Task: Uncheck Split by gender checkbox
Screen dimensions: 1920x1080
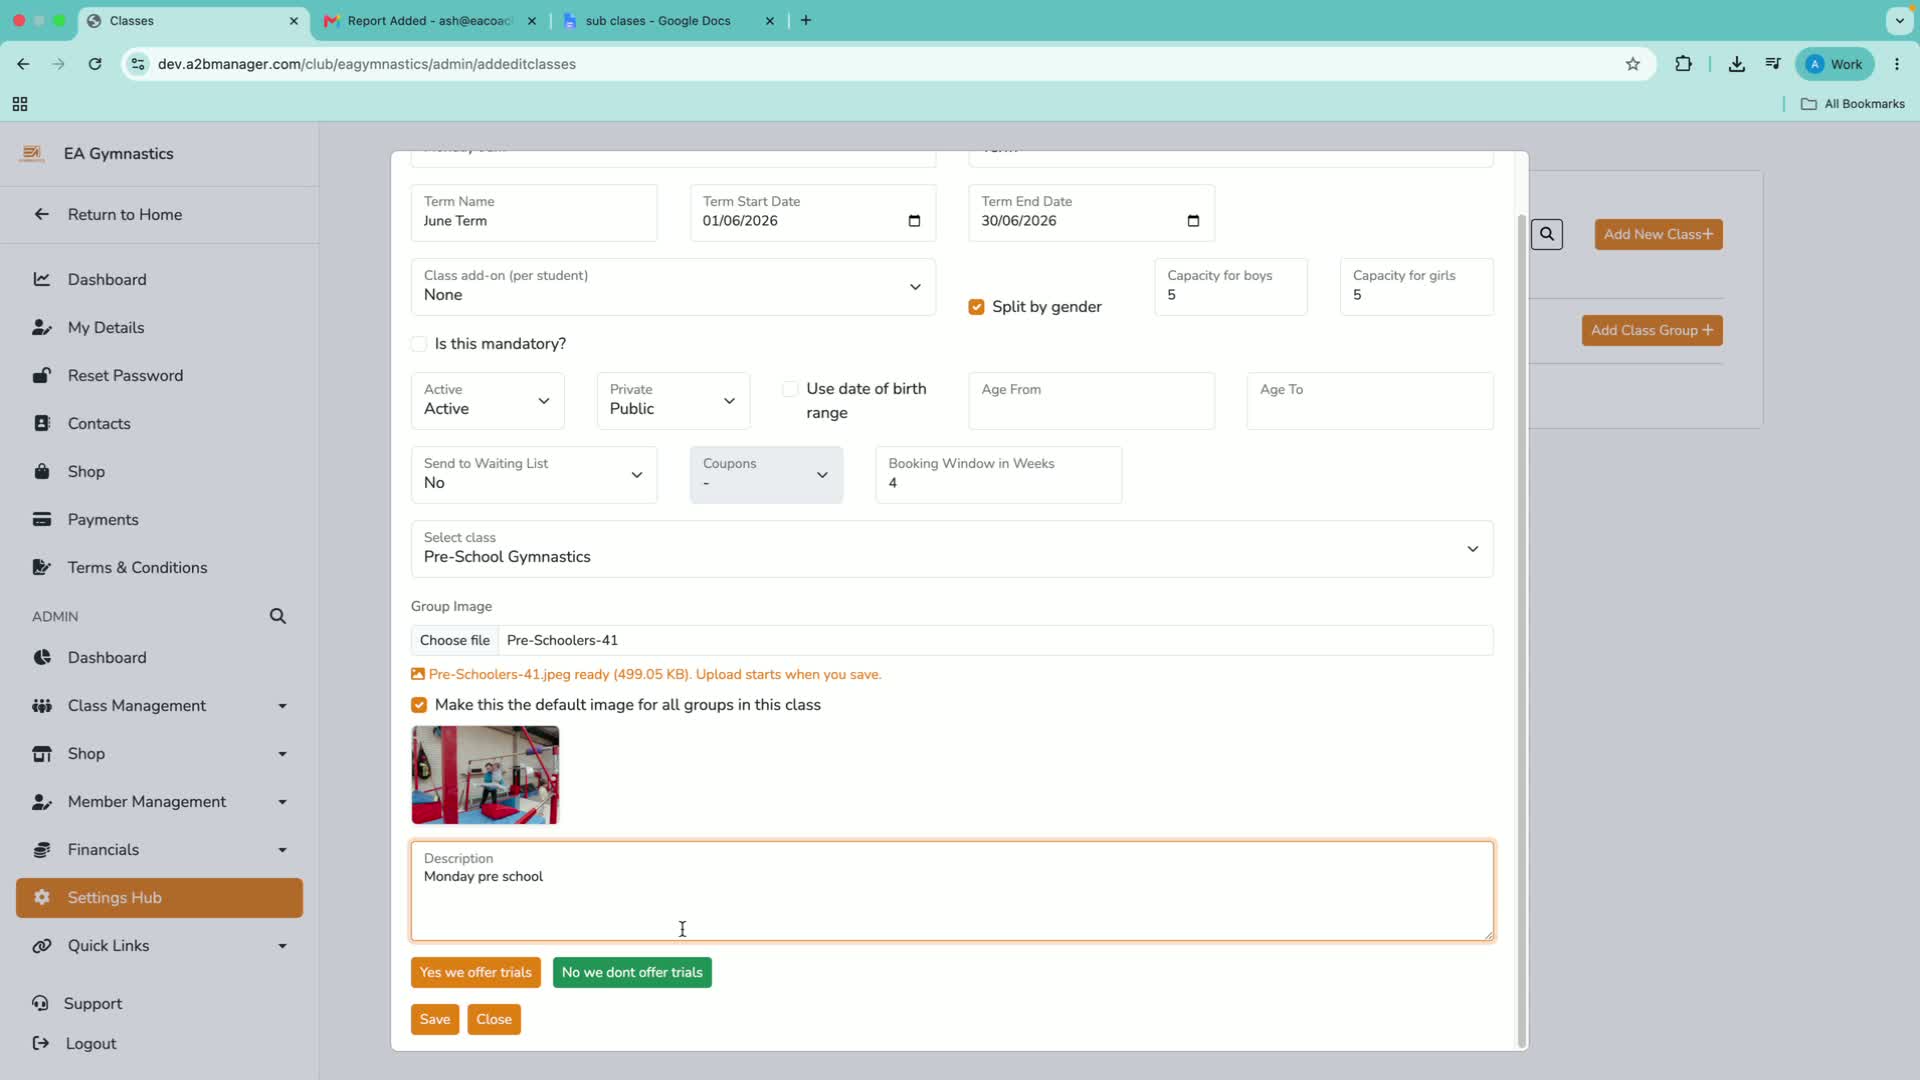Action: click(x=977, y=307)
